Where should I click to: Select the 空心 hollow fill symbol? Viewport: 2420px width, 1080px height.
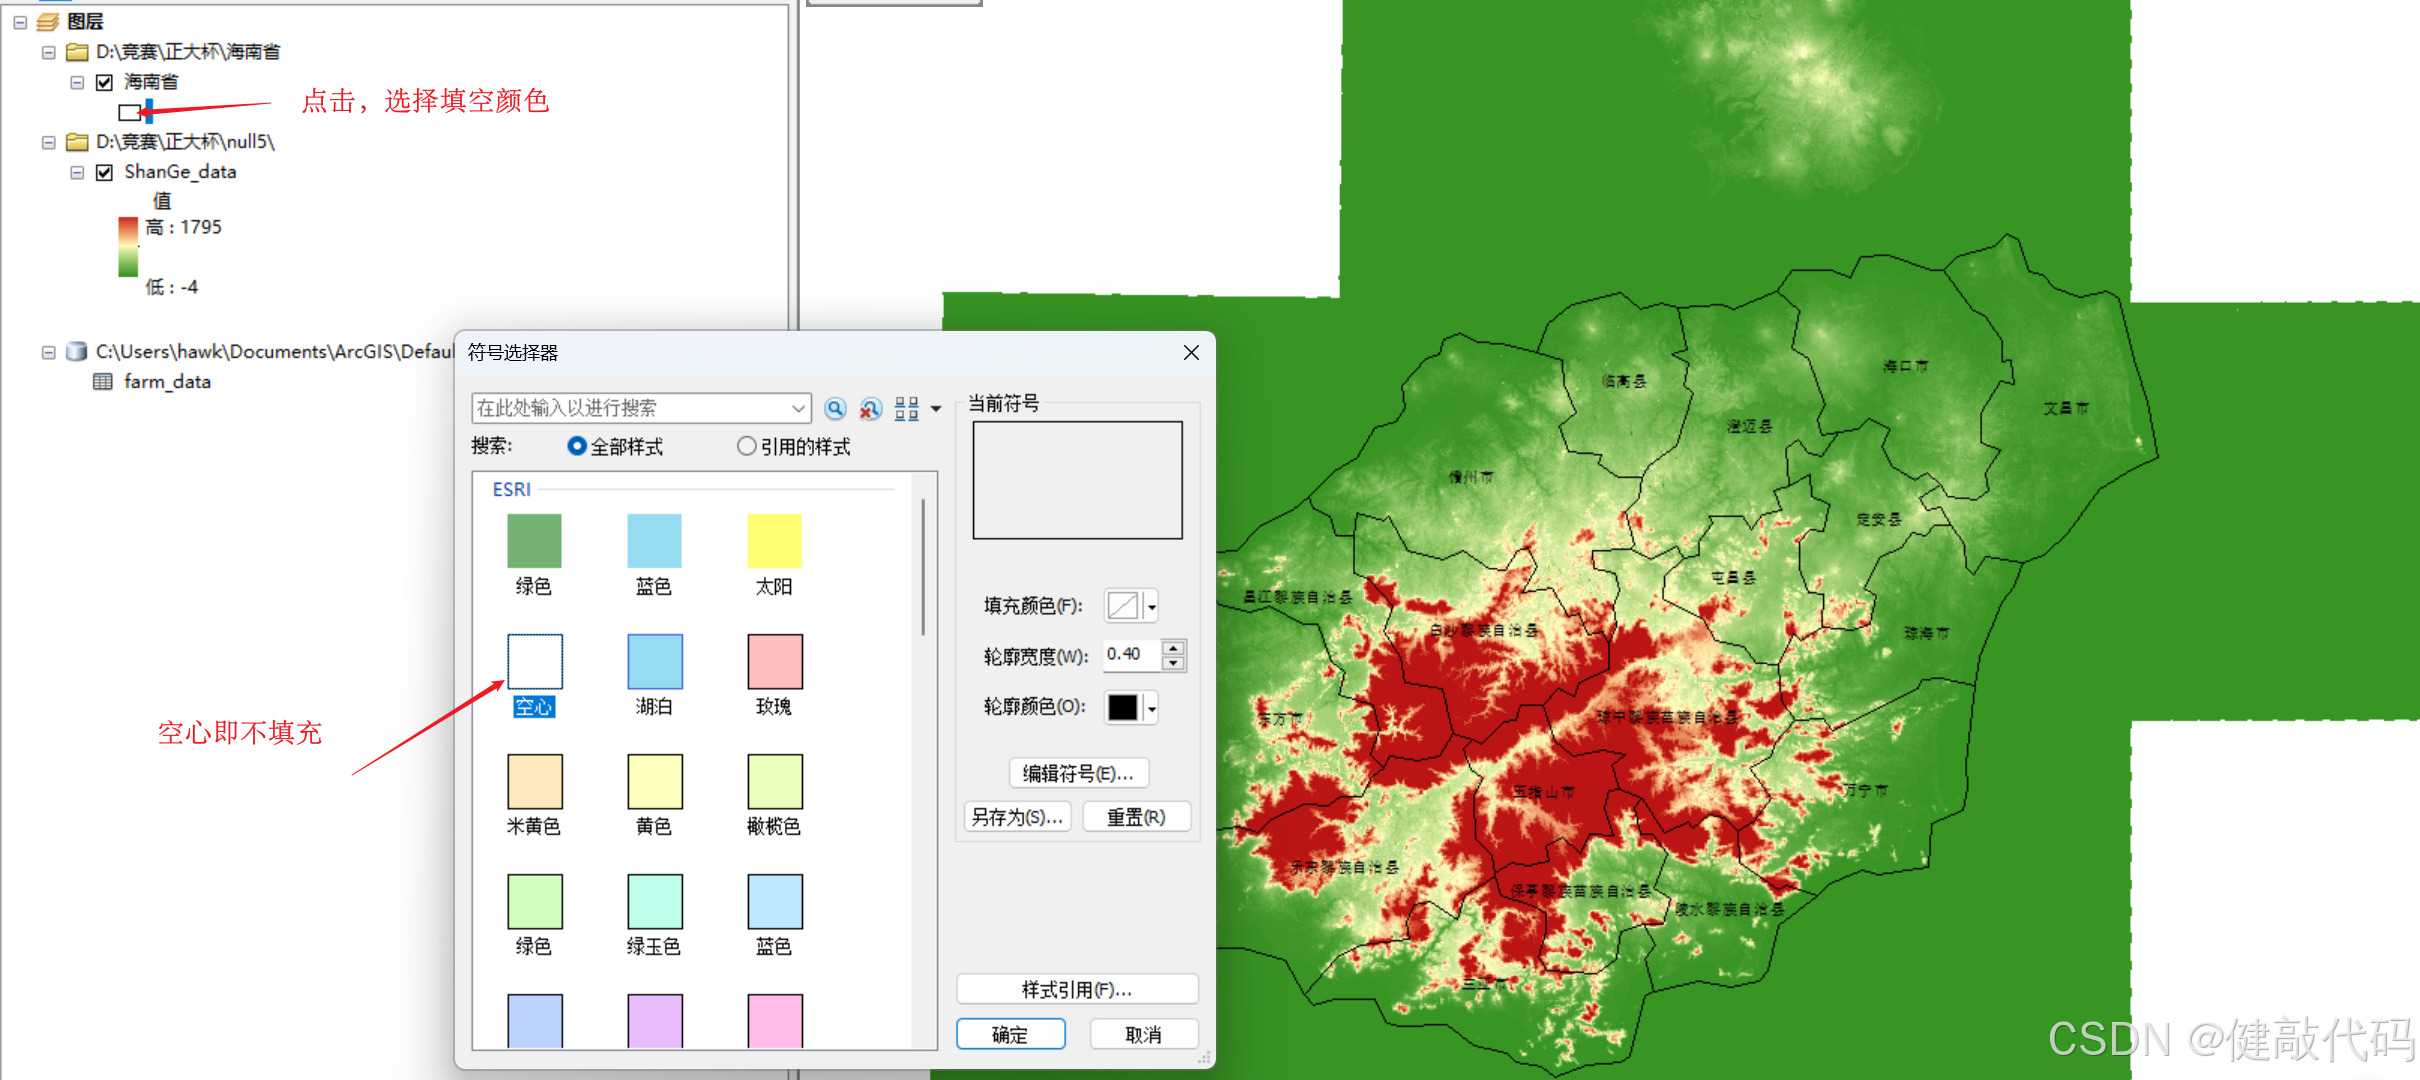[534, 662]
